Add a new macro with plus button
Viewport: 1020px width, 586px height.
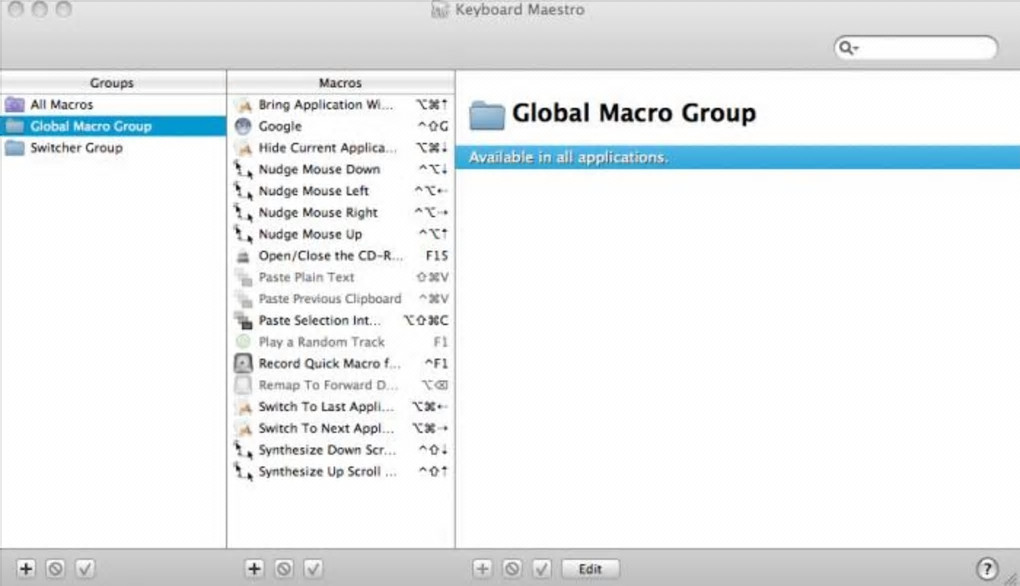[254, 569]
